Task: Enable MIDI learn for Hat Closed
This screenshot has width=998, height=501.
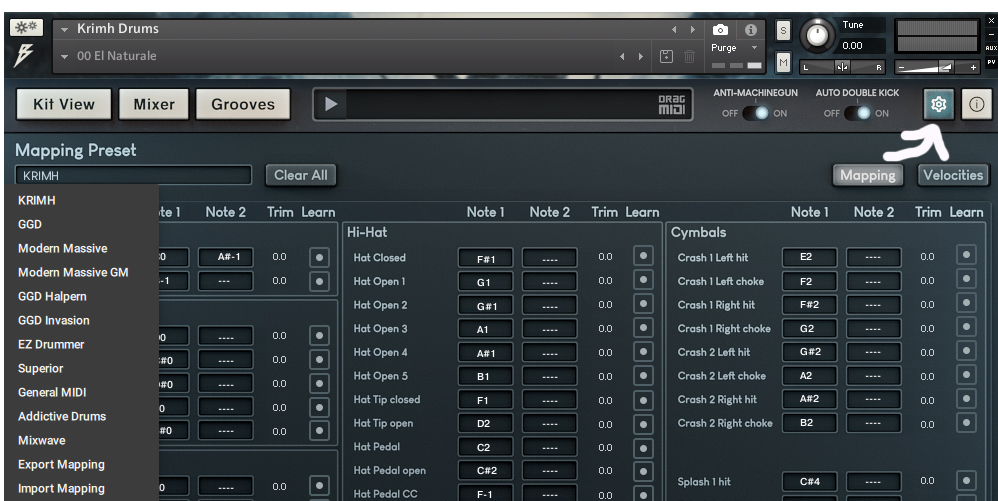Action: coord(643,257)
